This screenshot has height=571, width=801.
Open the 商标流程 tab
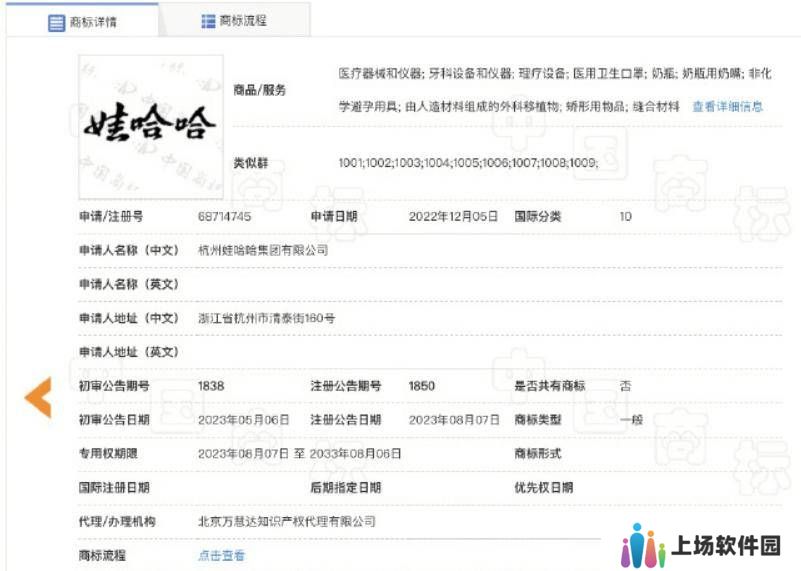pos(234,20)
